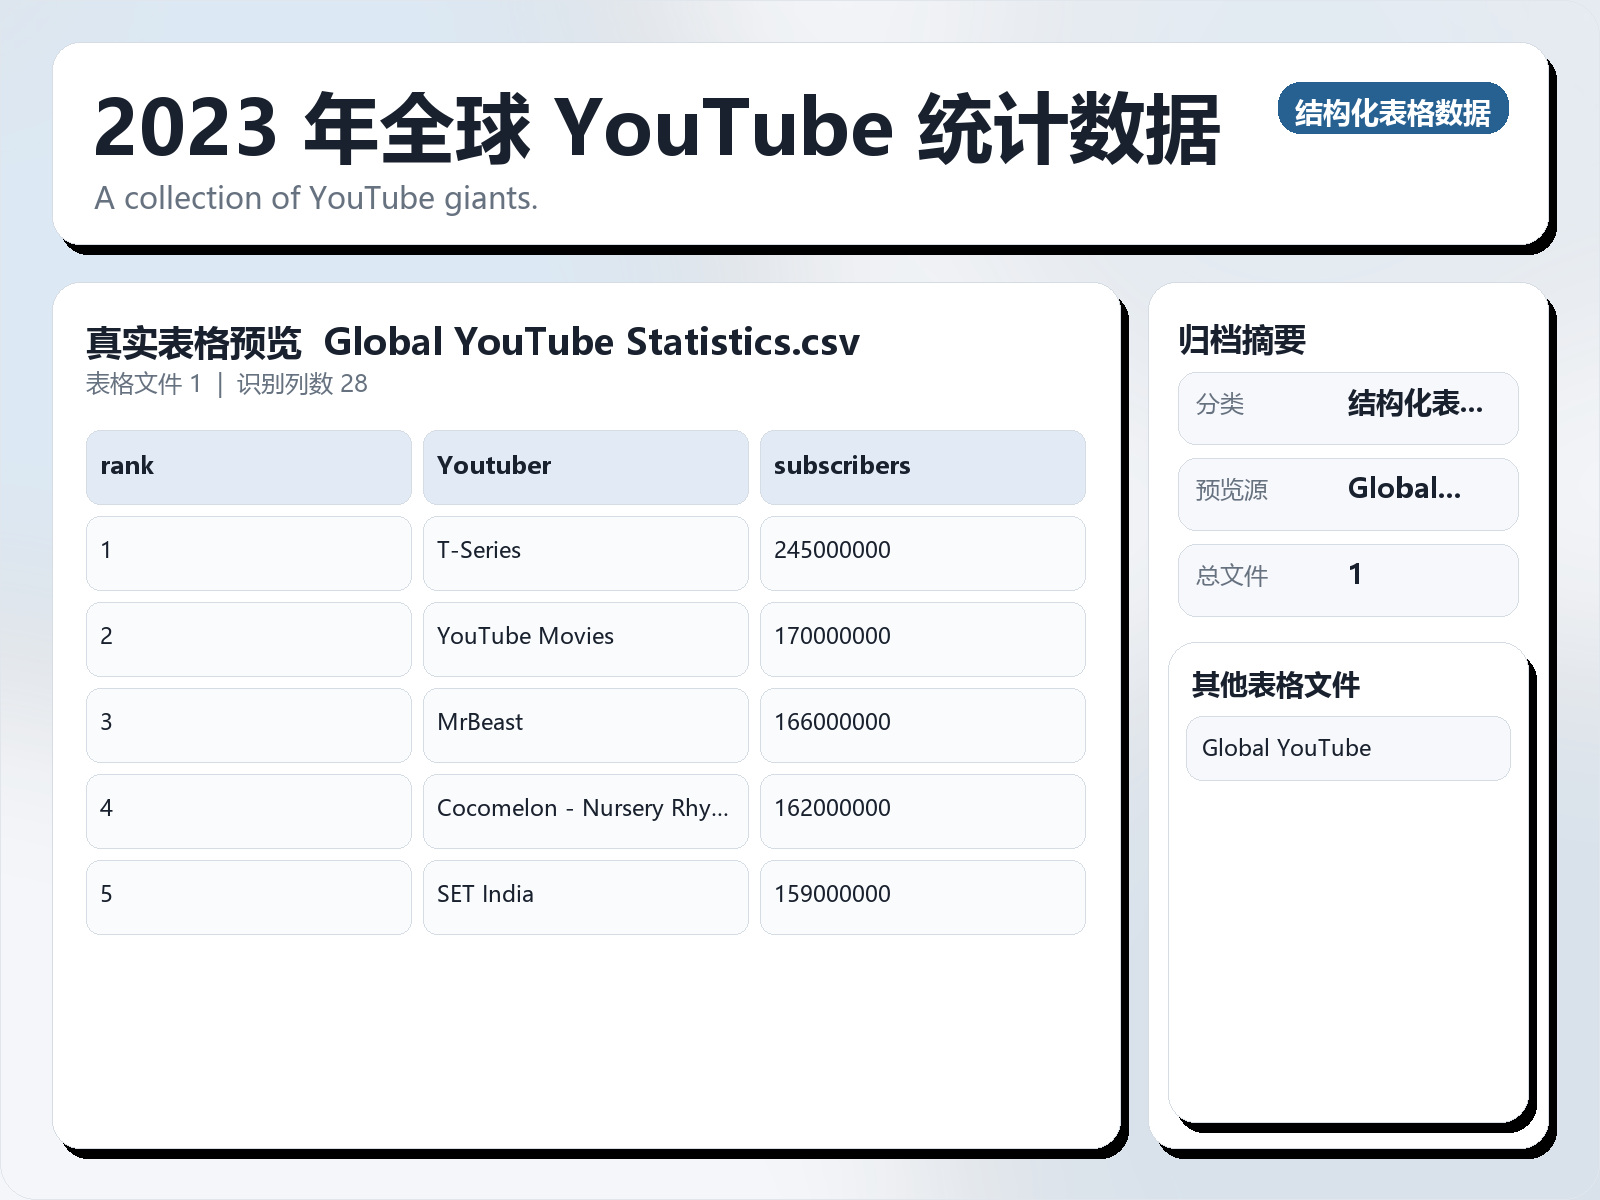Select the T-Series row cell

pyautogui.click(x=585, y=553)
